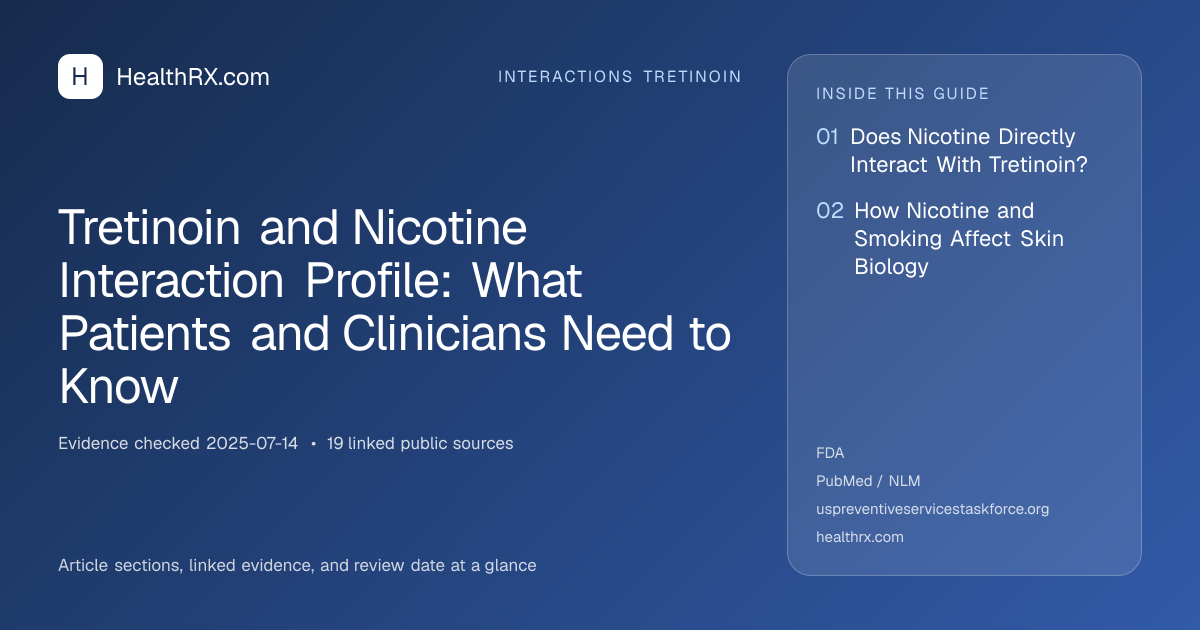Select the PubMed / NLM source entry

(868, 481)
